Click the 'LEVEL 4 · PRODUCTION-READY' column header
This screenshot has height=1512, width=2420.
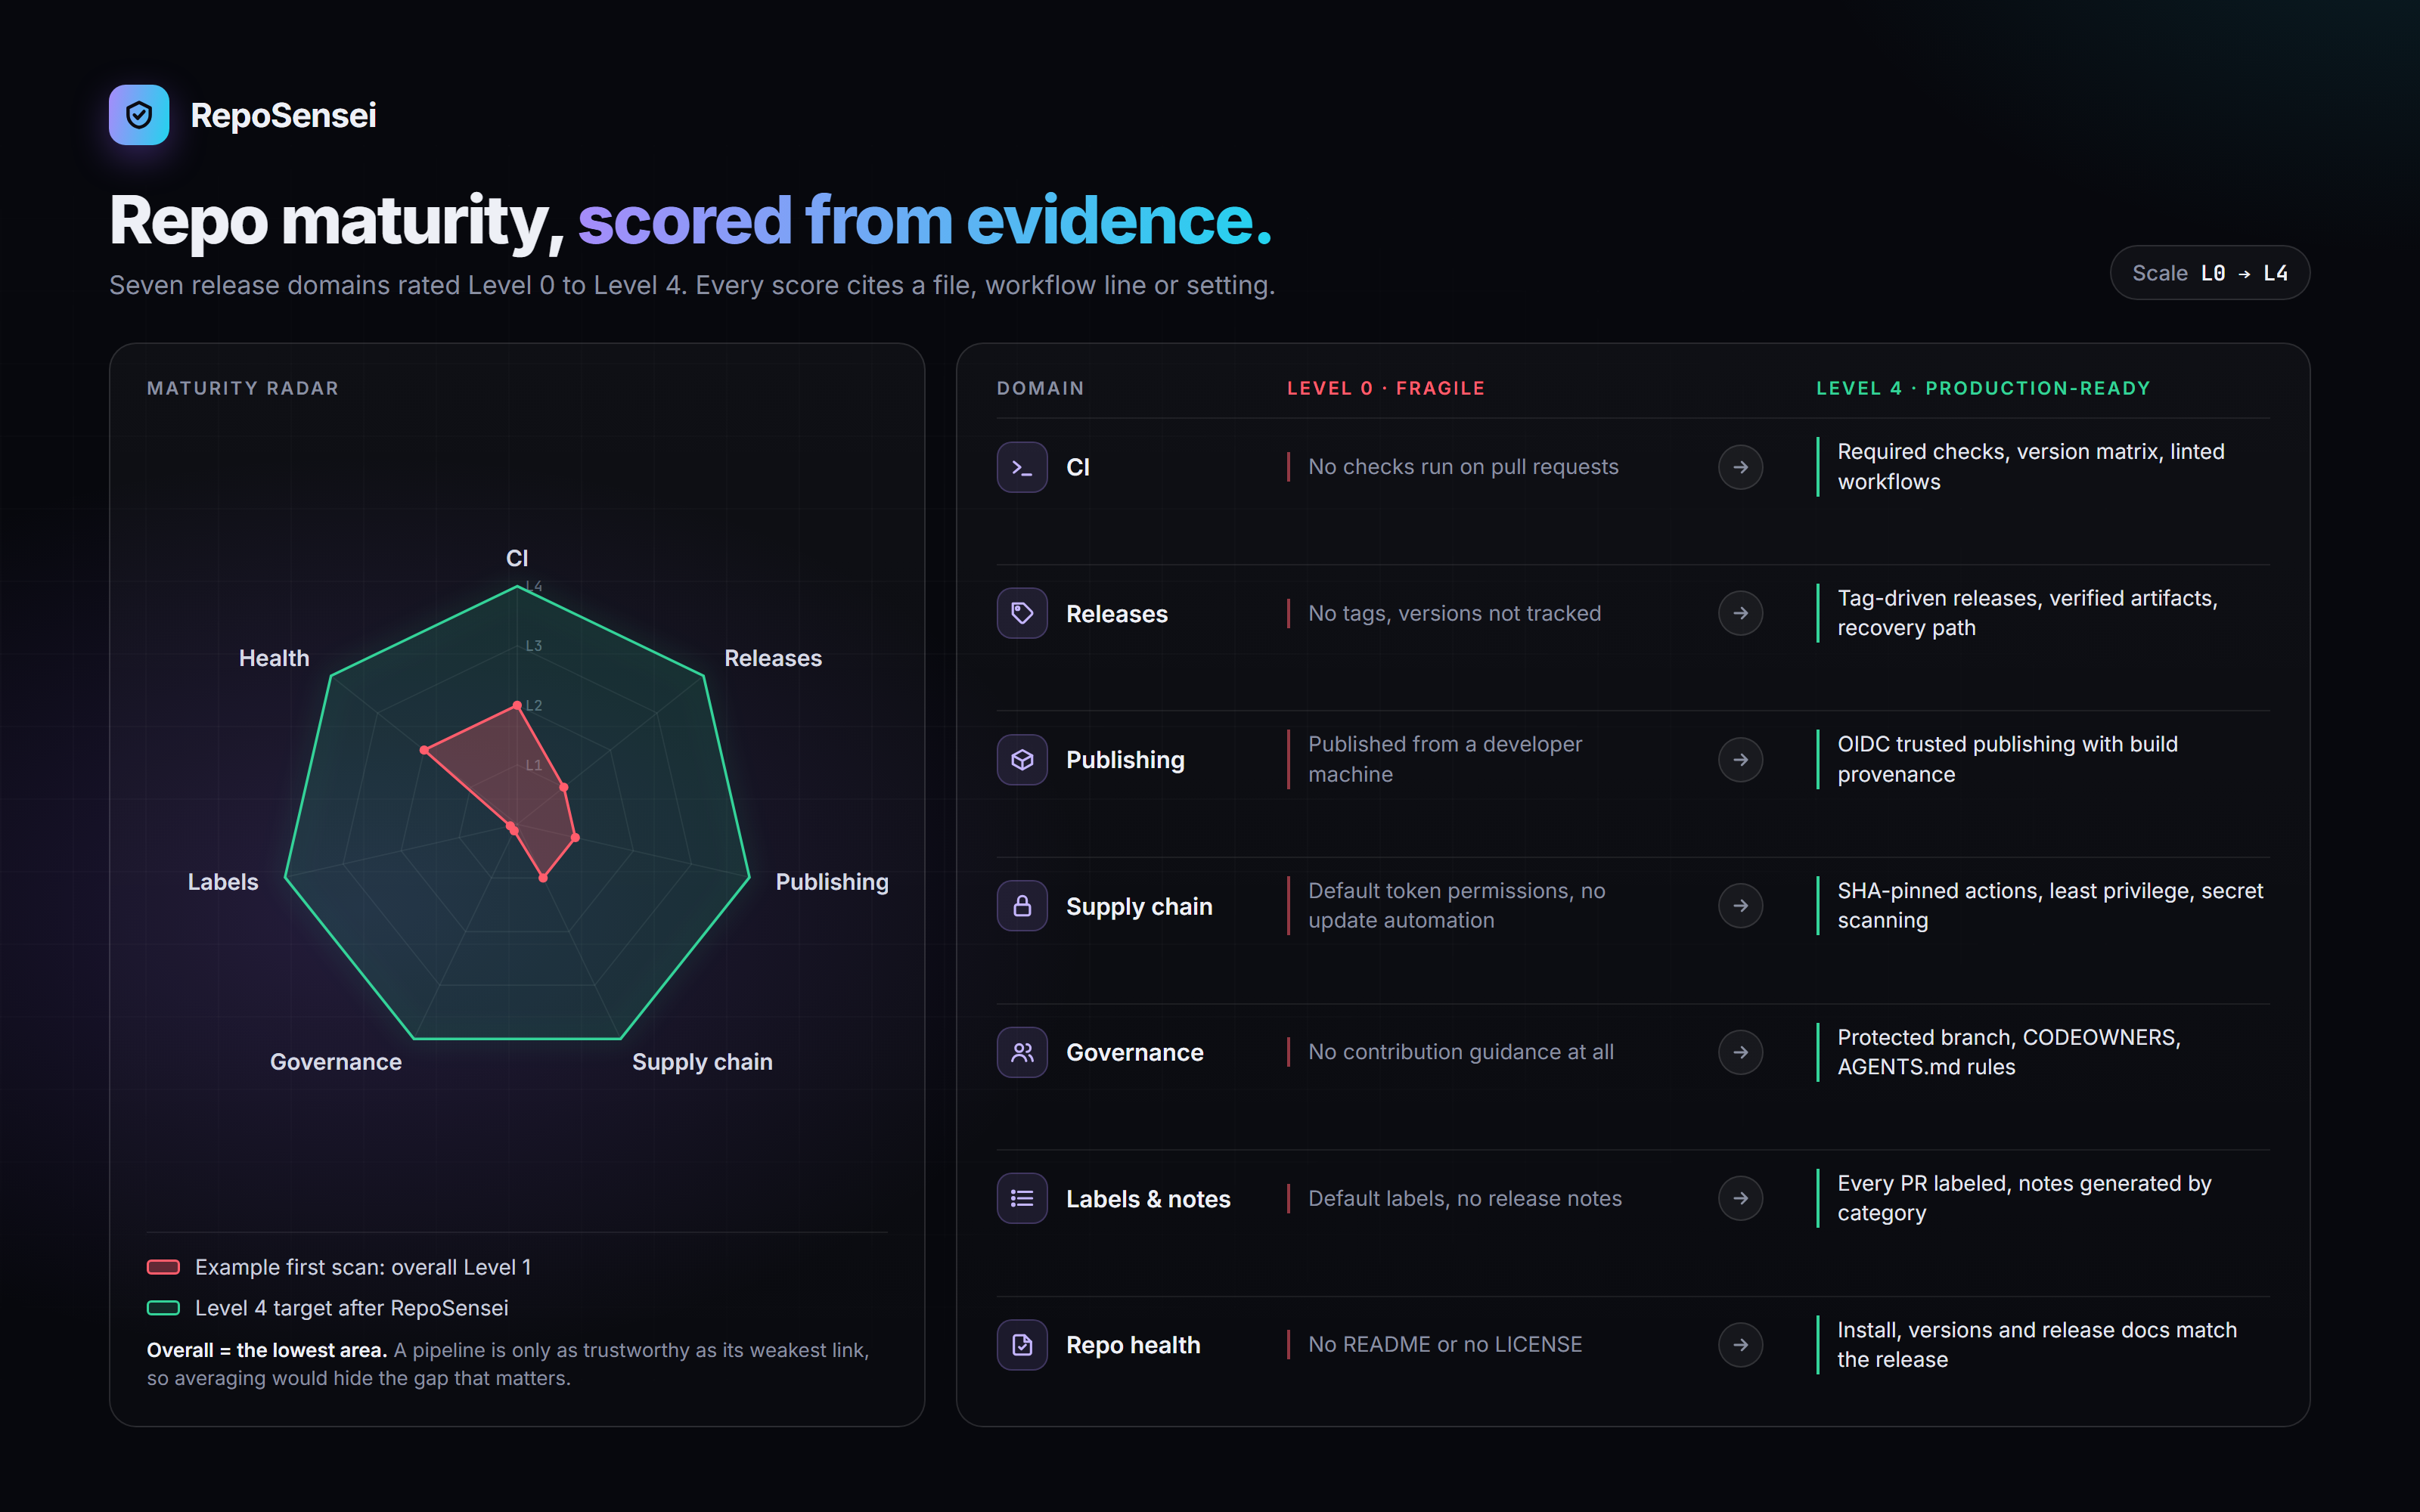1983,388
